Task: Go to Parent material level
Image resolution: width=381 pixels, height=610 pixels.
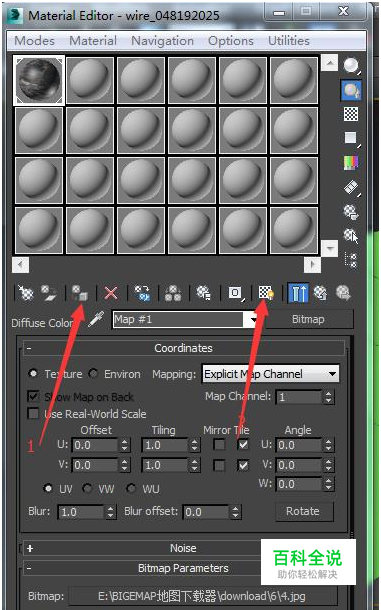Action: 321,293
